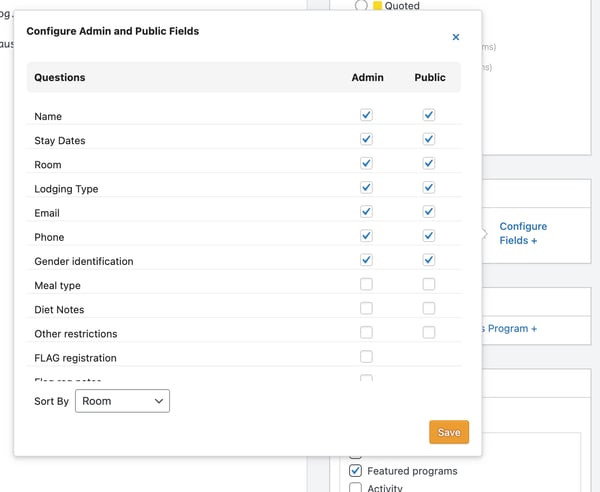Select the Quoted radio button

click(x=361, y=5)
